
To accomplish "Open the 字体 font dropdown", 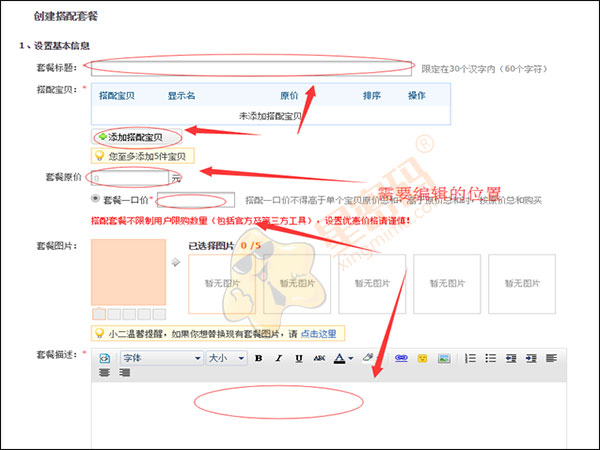I will coord(161,358).
